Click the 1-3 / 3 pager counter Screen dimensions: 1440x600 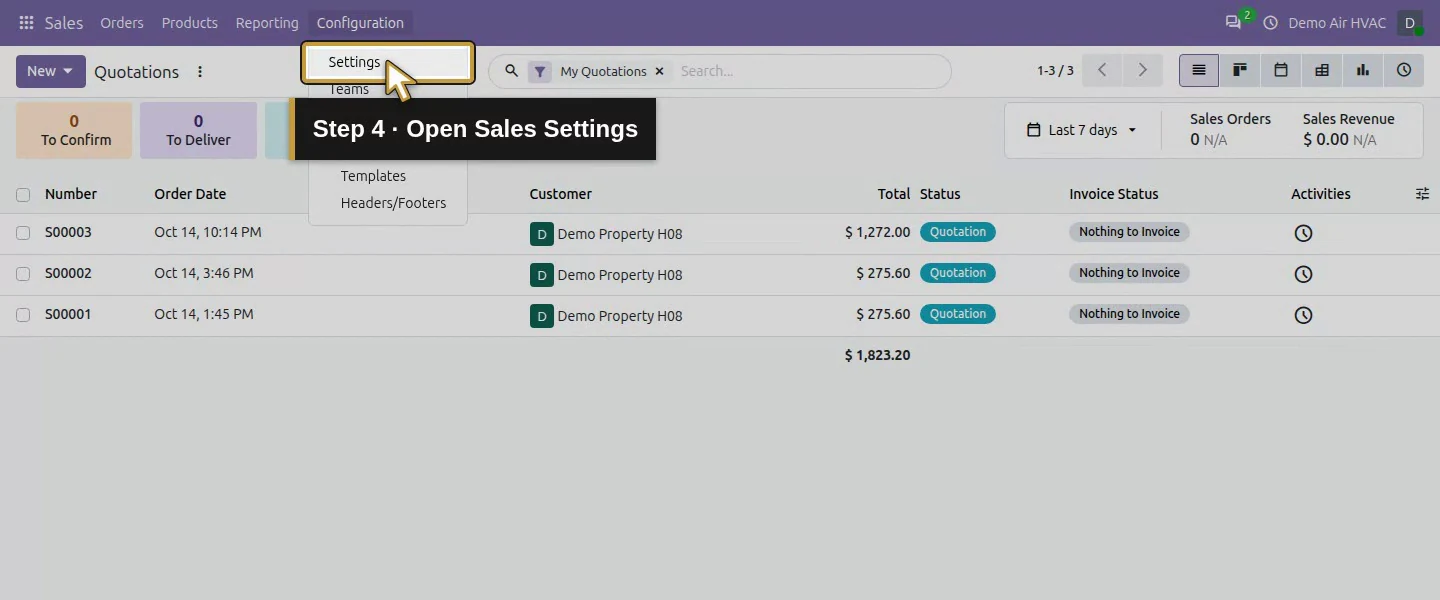[1055, 71]
